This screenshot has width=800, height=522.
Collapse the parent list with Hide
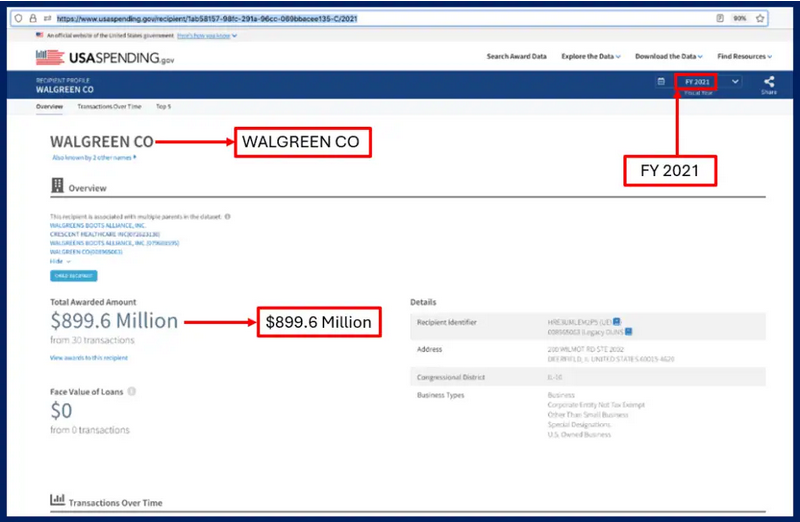point(60,261)
